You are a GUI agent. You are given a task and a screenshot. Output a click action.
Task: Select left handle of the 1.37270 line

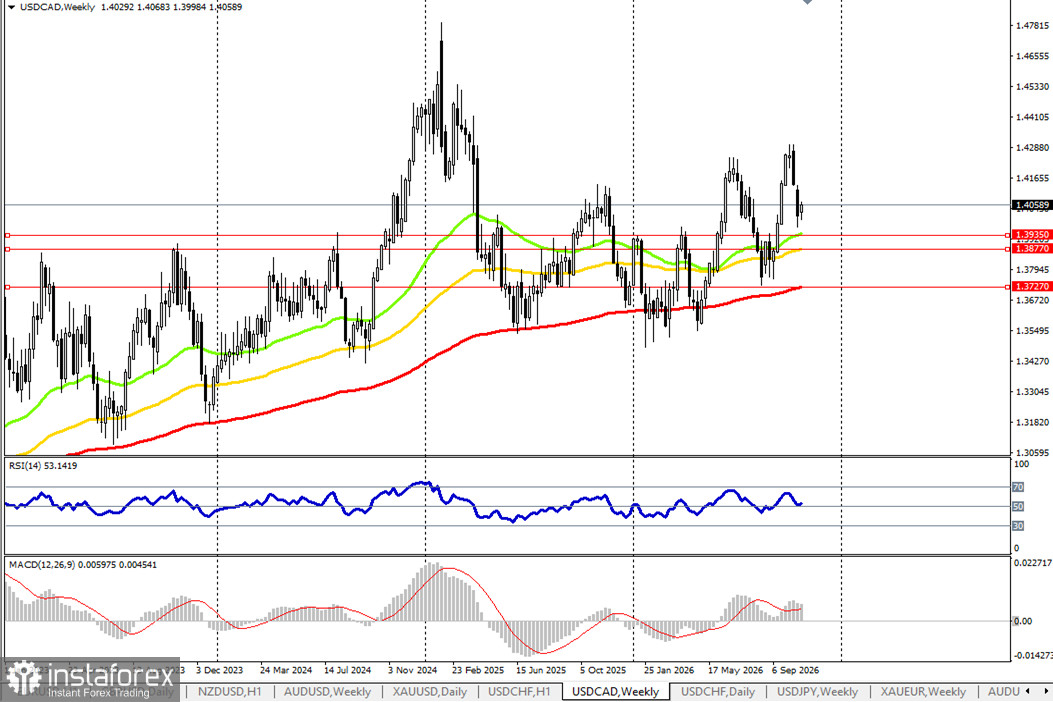7,287
